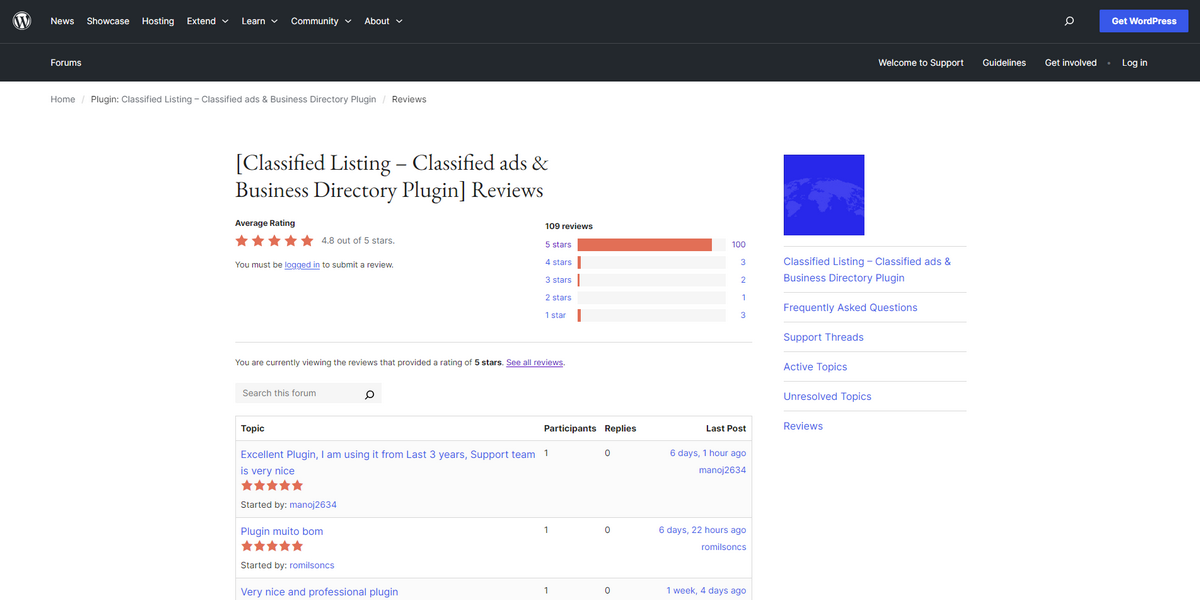Filter reviews by 1 star link
Screen dimensions: 1200x600
coord(555,315)
